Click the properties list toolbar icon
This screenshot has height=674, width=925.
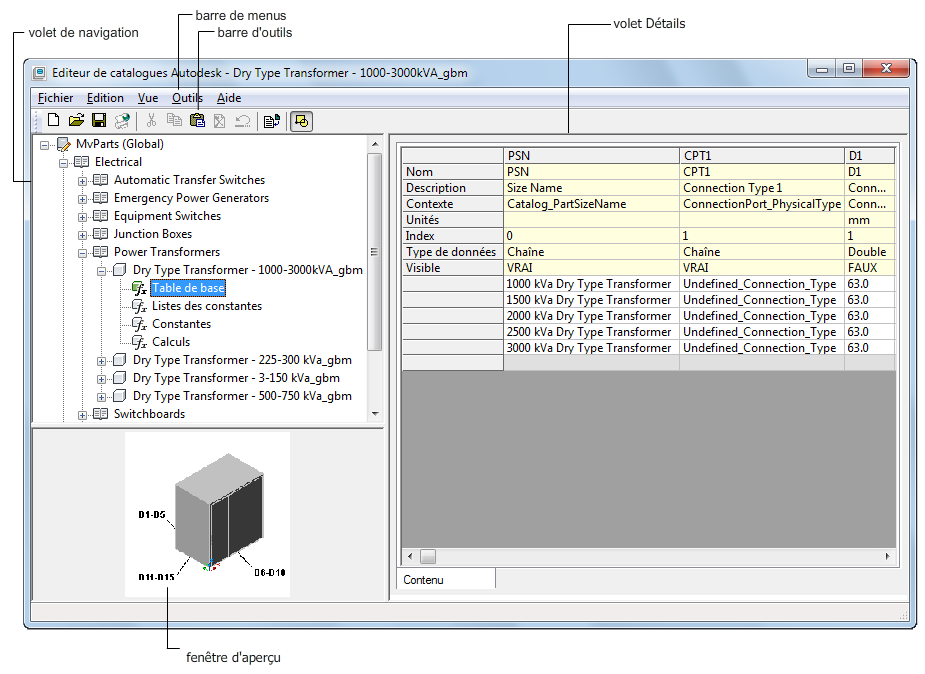point(271,121)
